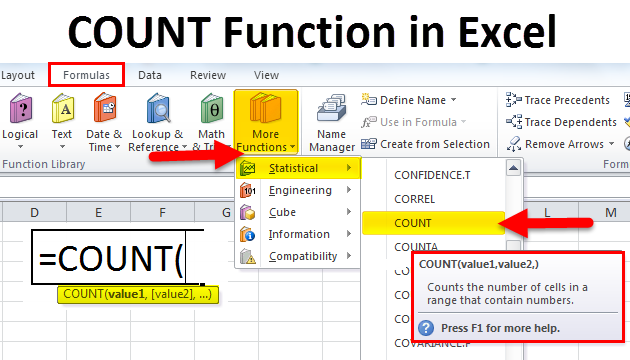Viewport: 630px width, 360px height.
Task: Open the Statistical submenu entry
Action: [x=298, y=168]
